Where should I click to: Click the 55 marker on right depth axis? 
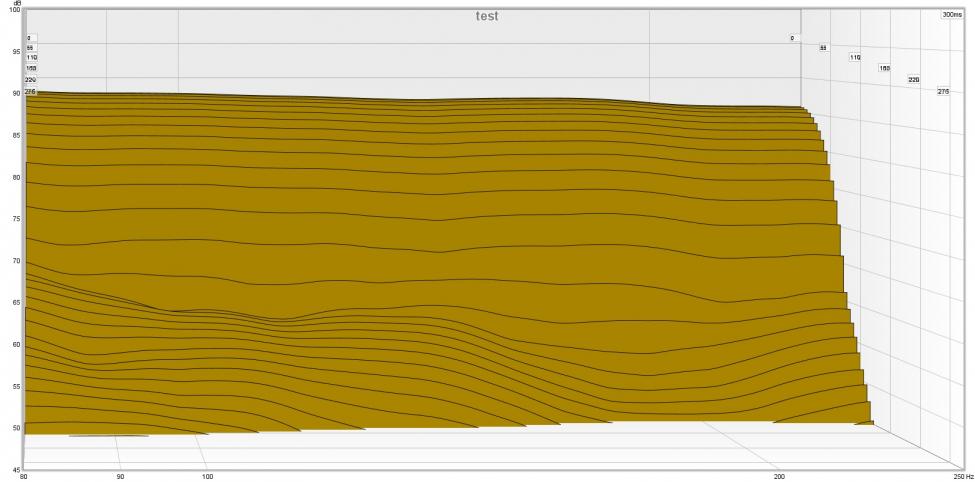[823, 47]
